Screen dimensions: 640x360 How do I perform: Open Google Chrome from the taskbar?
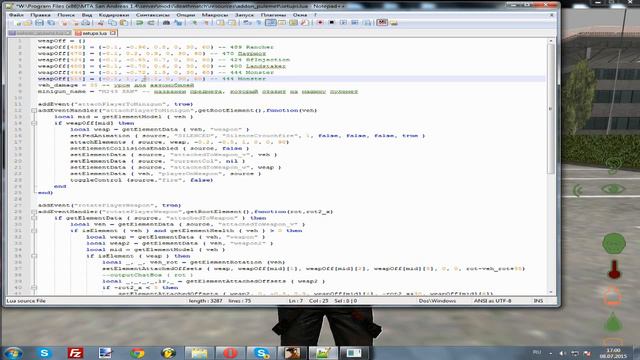138,353
